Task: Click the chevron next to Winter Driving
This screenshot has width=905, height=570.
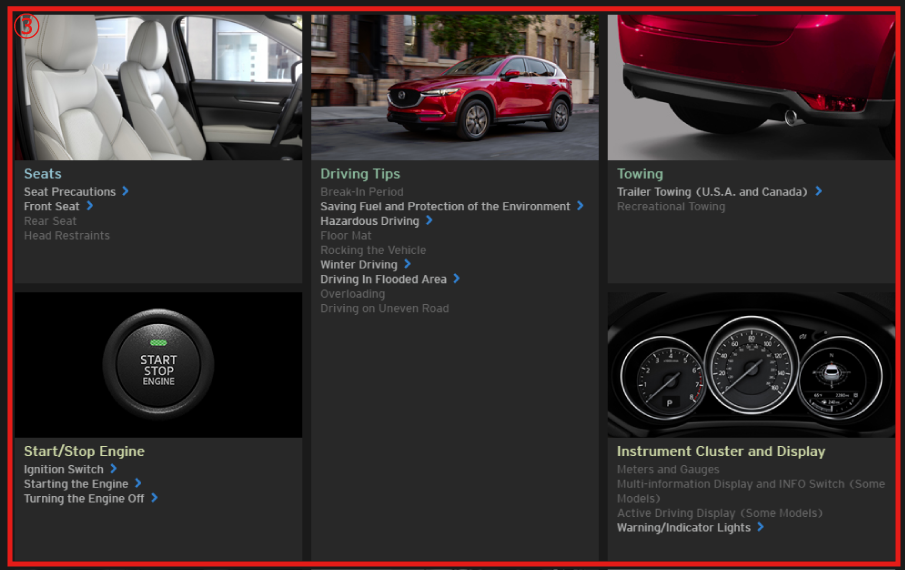Action: (407, 264)
